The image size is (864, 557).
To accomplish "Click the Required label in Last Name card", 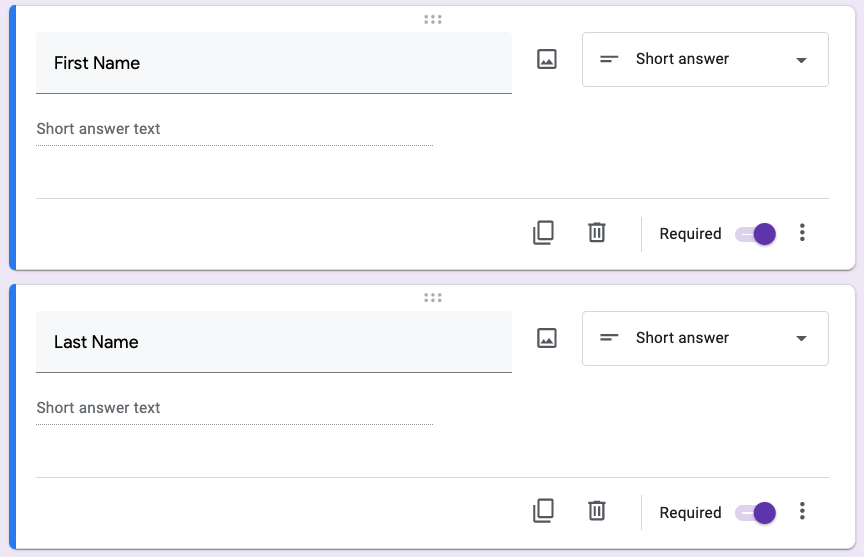I will pos(690,513).
